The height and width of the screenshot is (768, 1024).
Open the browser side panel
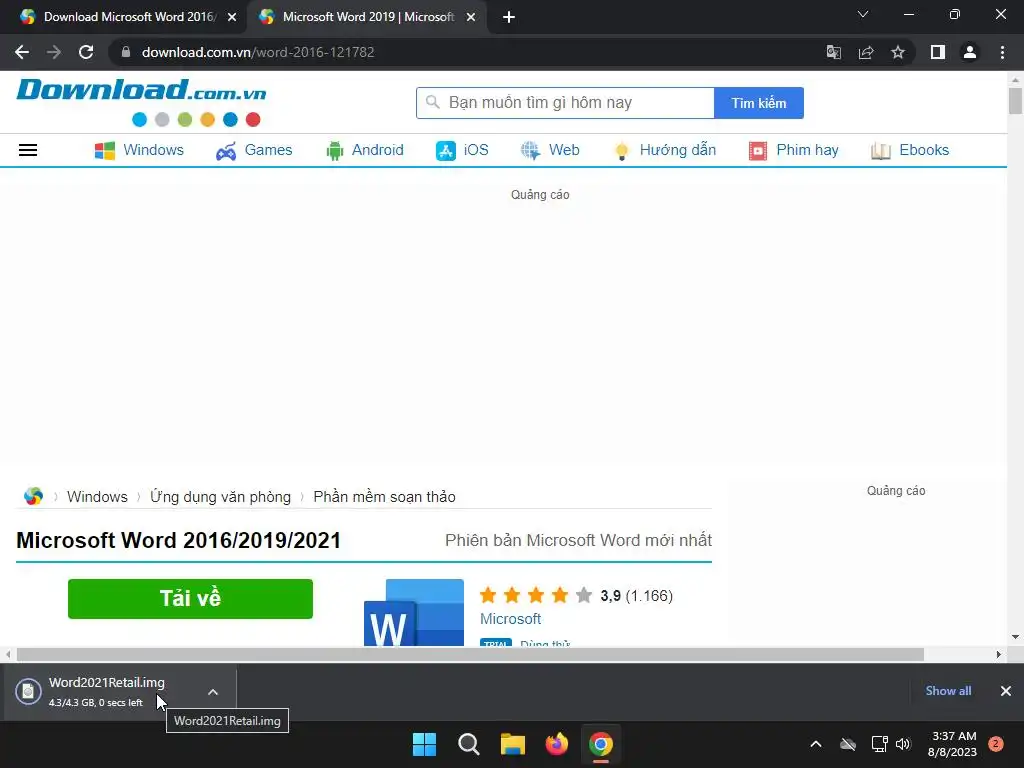(938, 52)
